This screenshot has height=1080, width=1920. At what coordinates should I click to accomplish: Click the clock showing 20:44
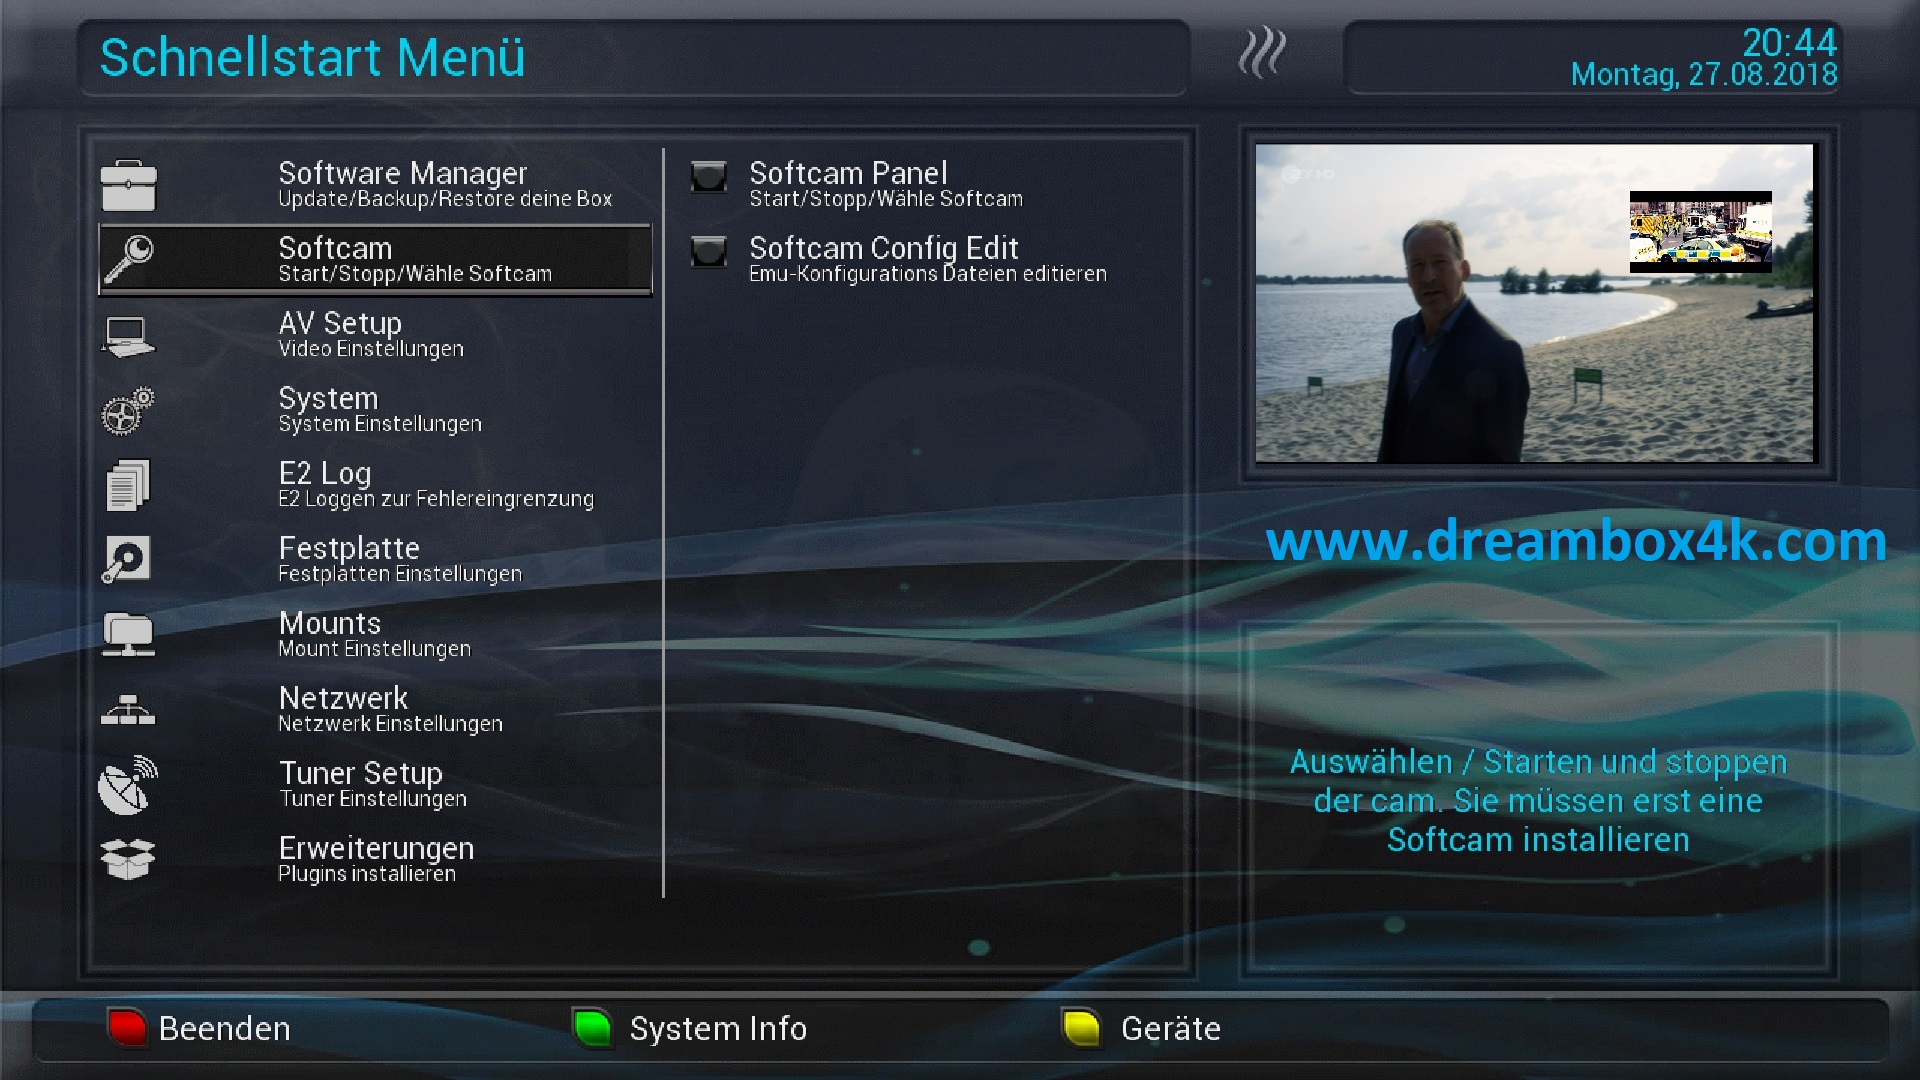click(x=1789, y=42)
